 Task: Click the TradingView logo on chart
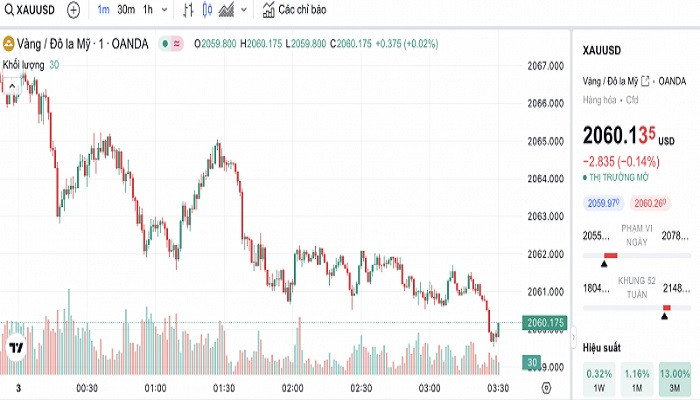click(16, 349)
